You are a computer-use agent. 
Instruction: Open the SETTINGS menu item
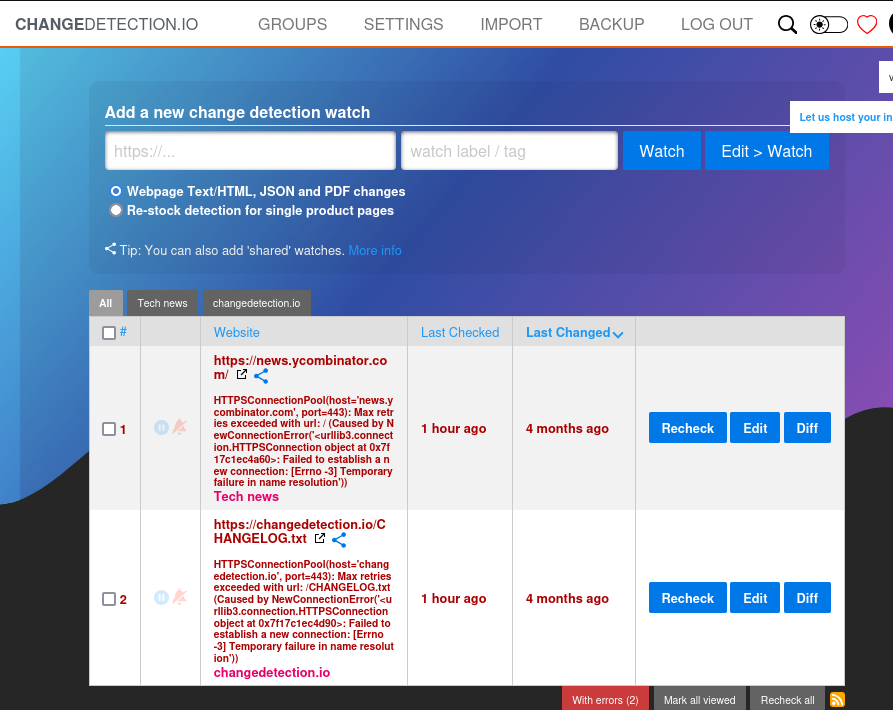[403, 24]
